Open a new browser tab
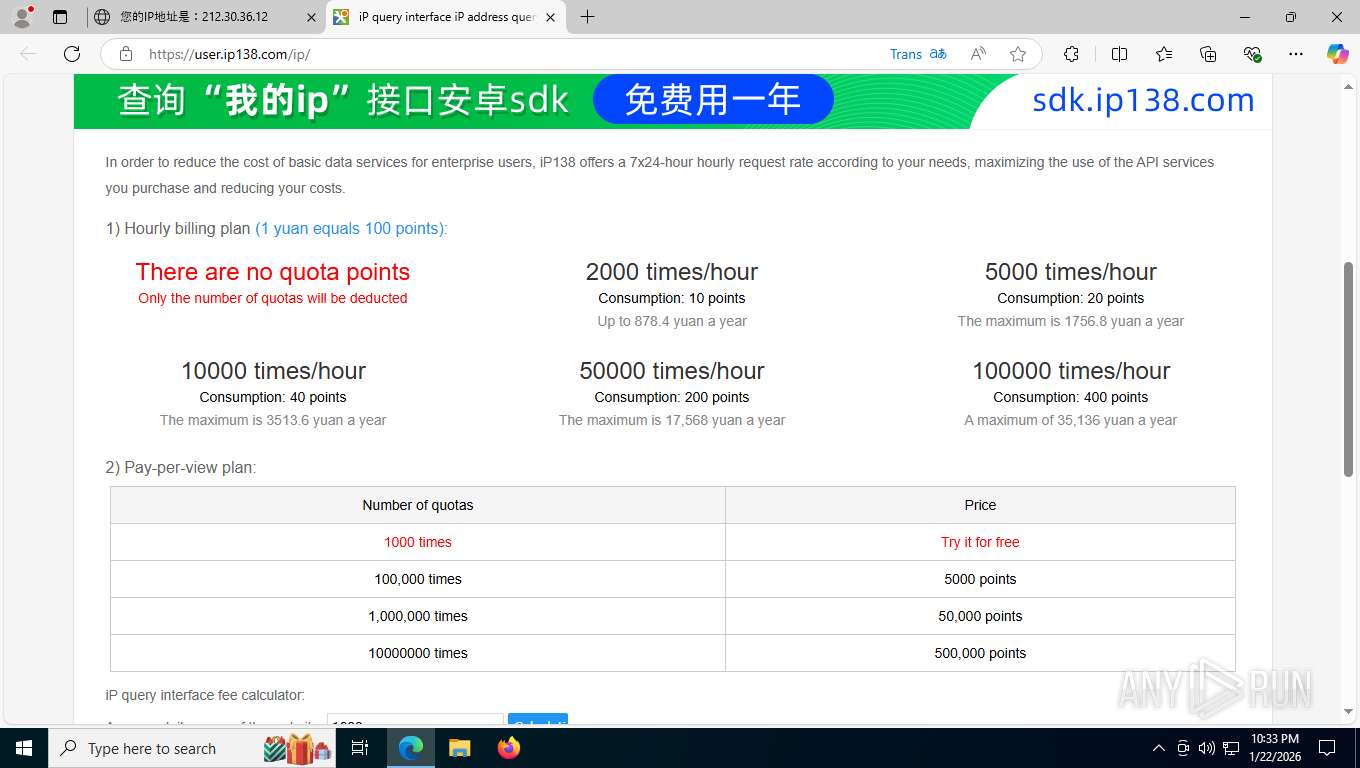Viewport: 1360px width, 768px height. click(x=587, y=17)
